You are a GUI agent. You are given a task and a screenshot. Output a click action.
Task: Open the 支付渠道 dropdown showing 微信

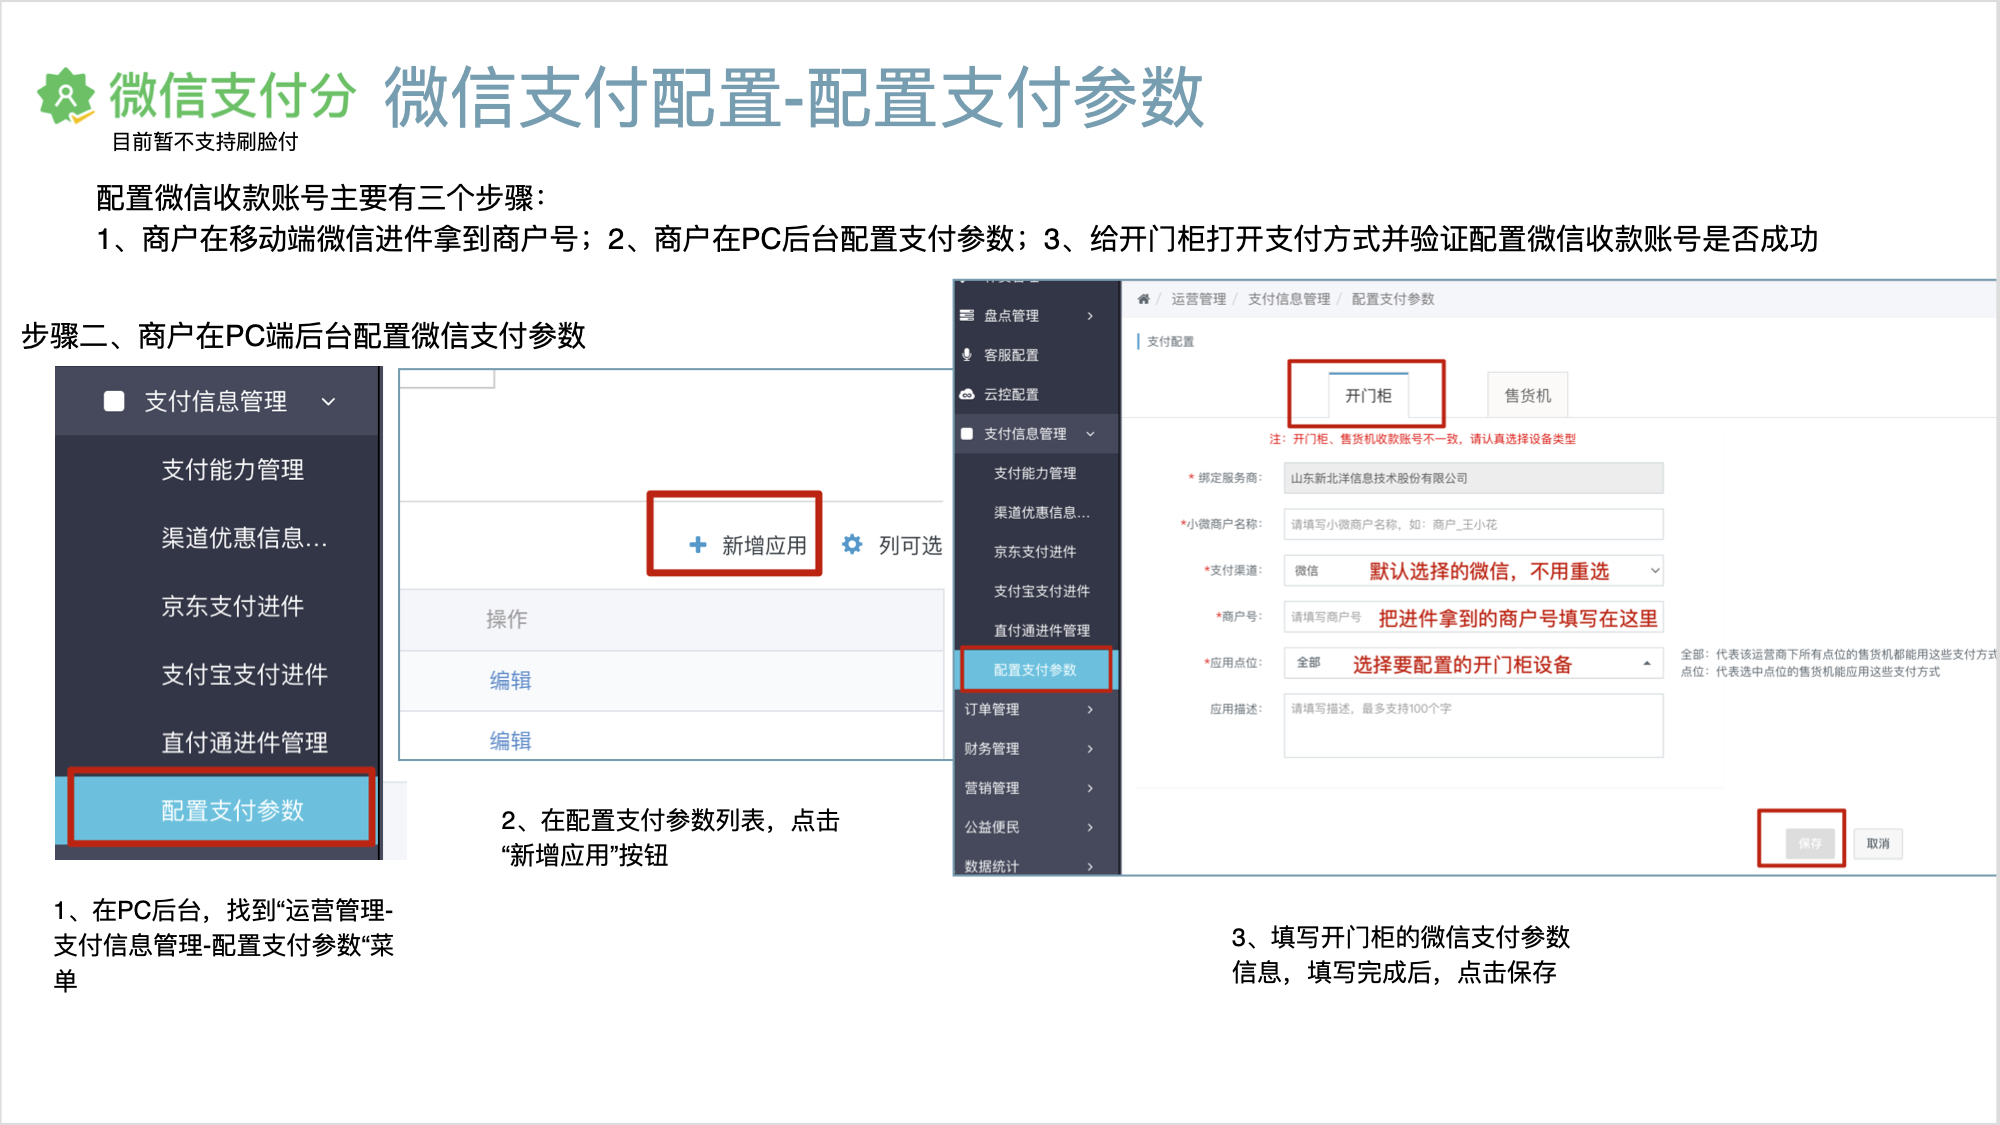[x=1473, y=571]
